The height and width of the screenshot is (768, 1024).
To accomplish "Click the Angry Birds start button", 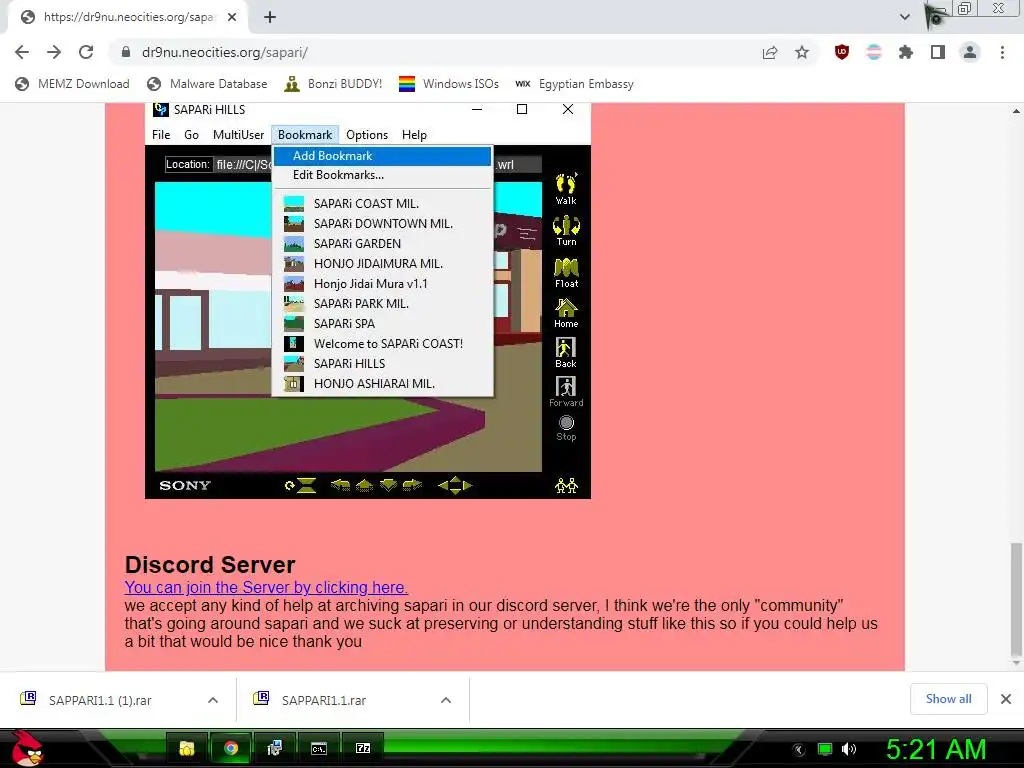I will coord(27,748).
